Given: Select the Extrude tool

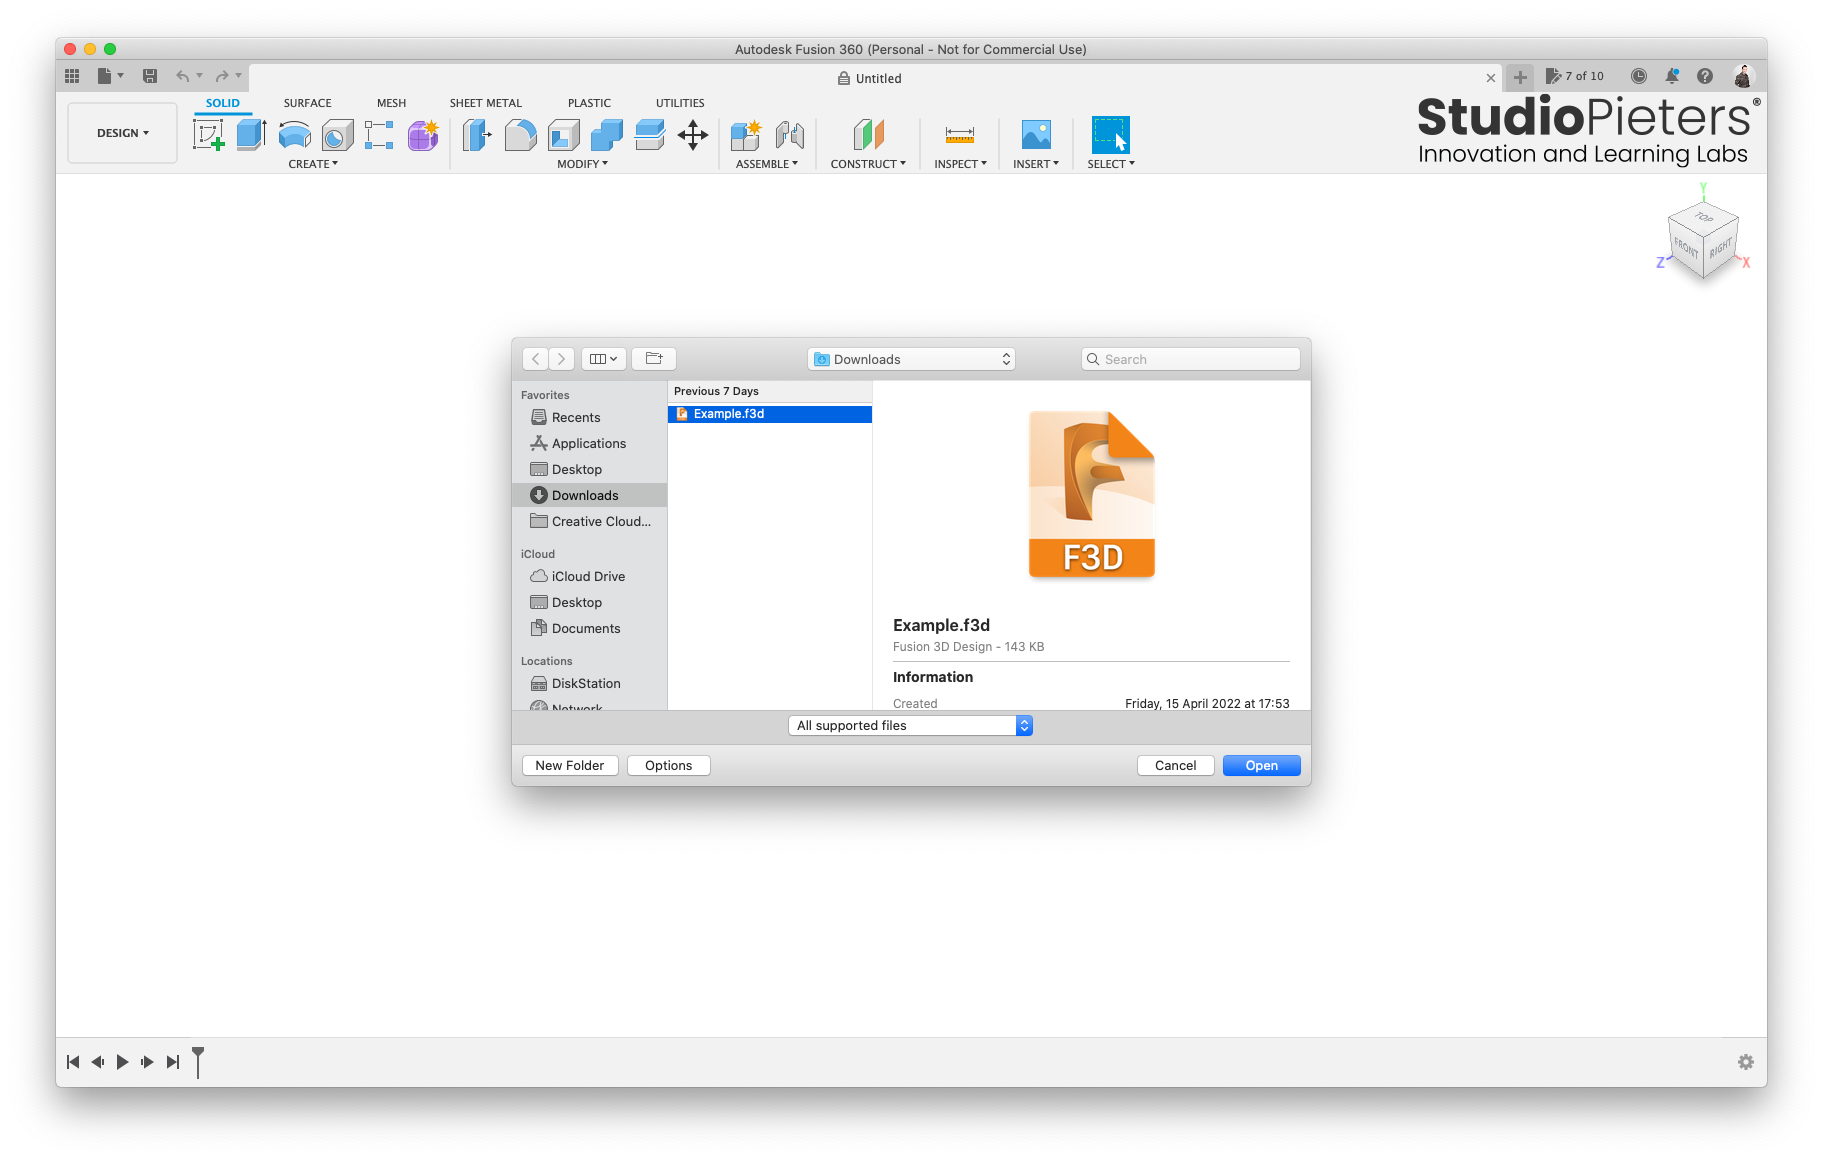Looking at the screenshot, I should (x=251, y=135).
